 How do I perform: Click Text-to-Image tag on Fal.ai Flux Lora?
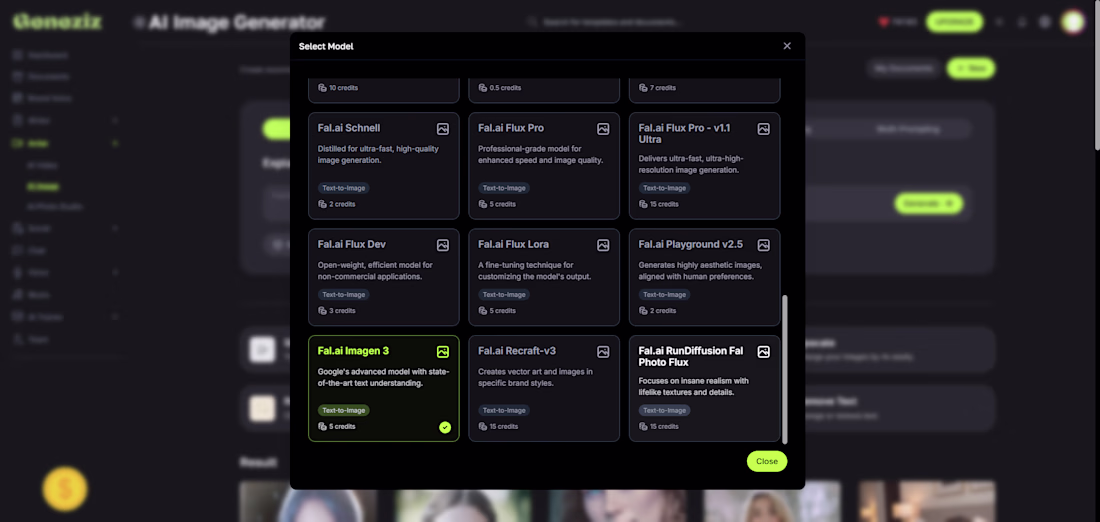pyautogui.click(x=504, y=295)
